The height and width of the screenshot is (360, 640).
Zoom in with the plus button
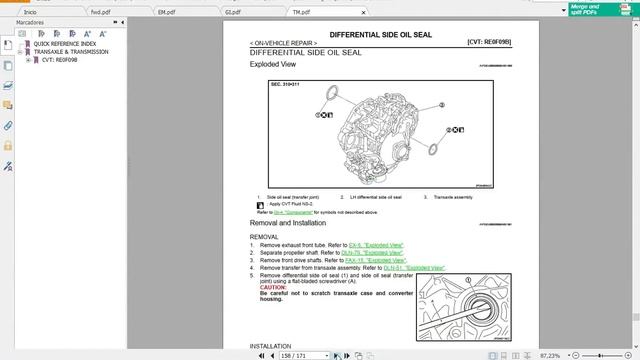[628, 356]
